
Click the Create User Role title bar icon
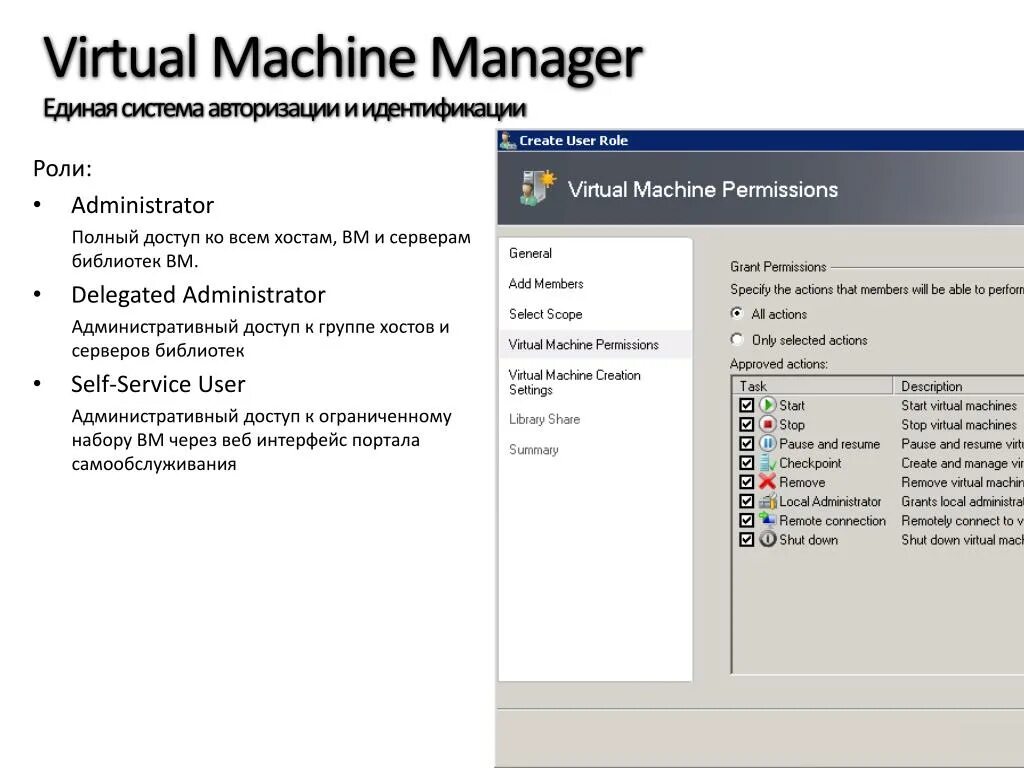coord(507,140)
